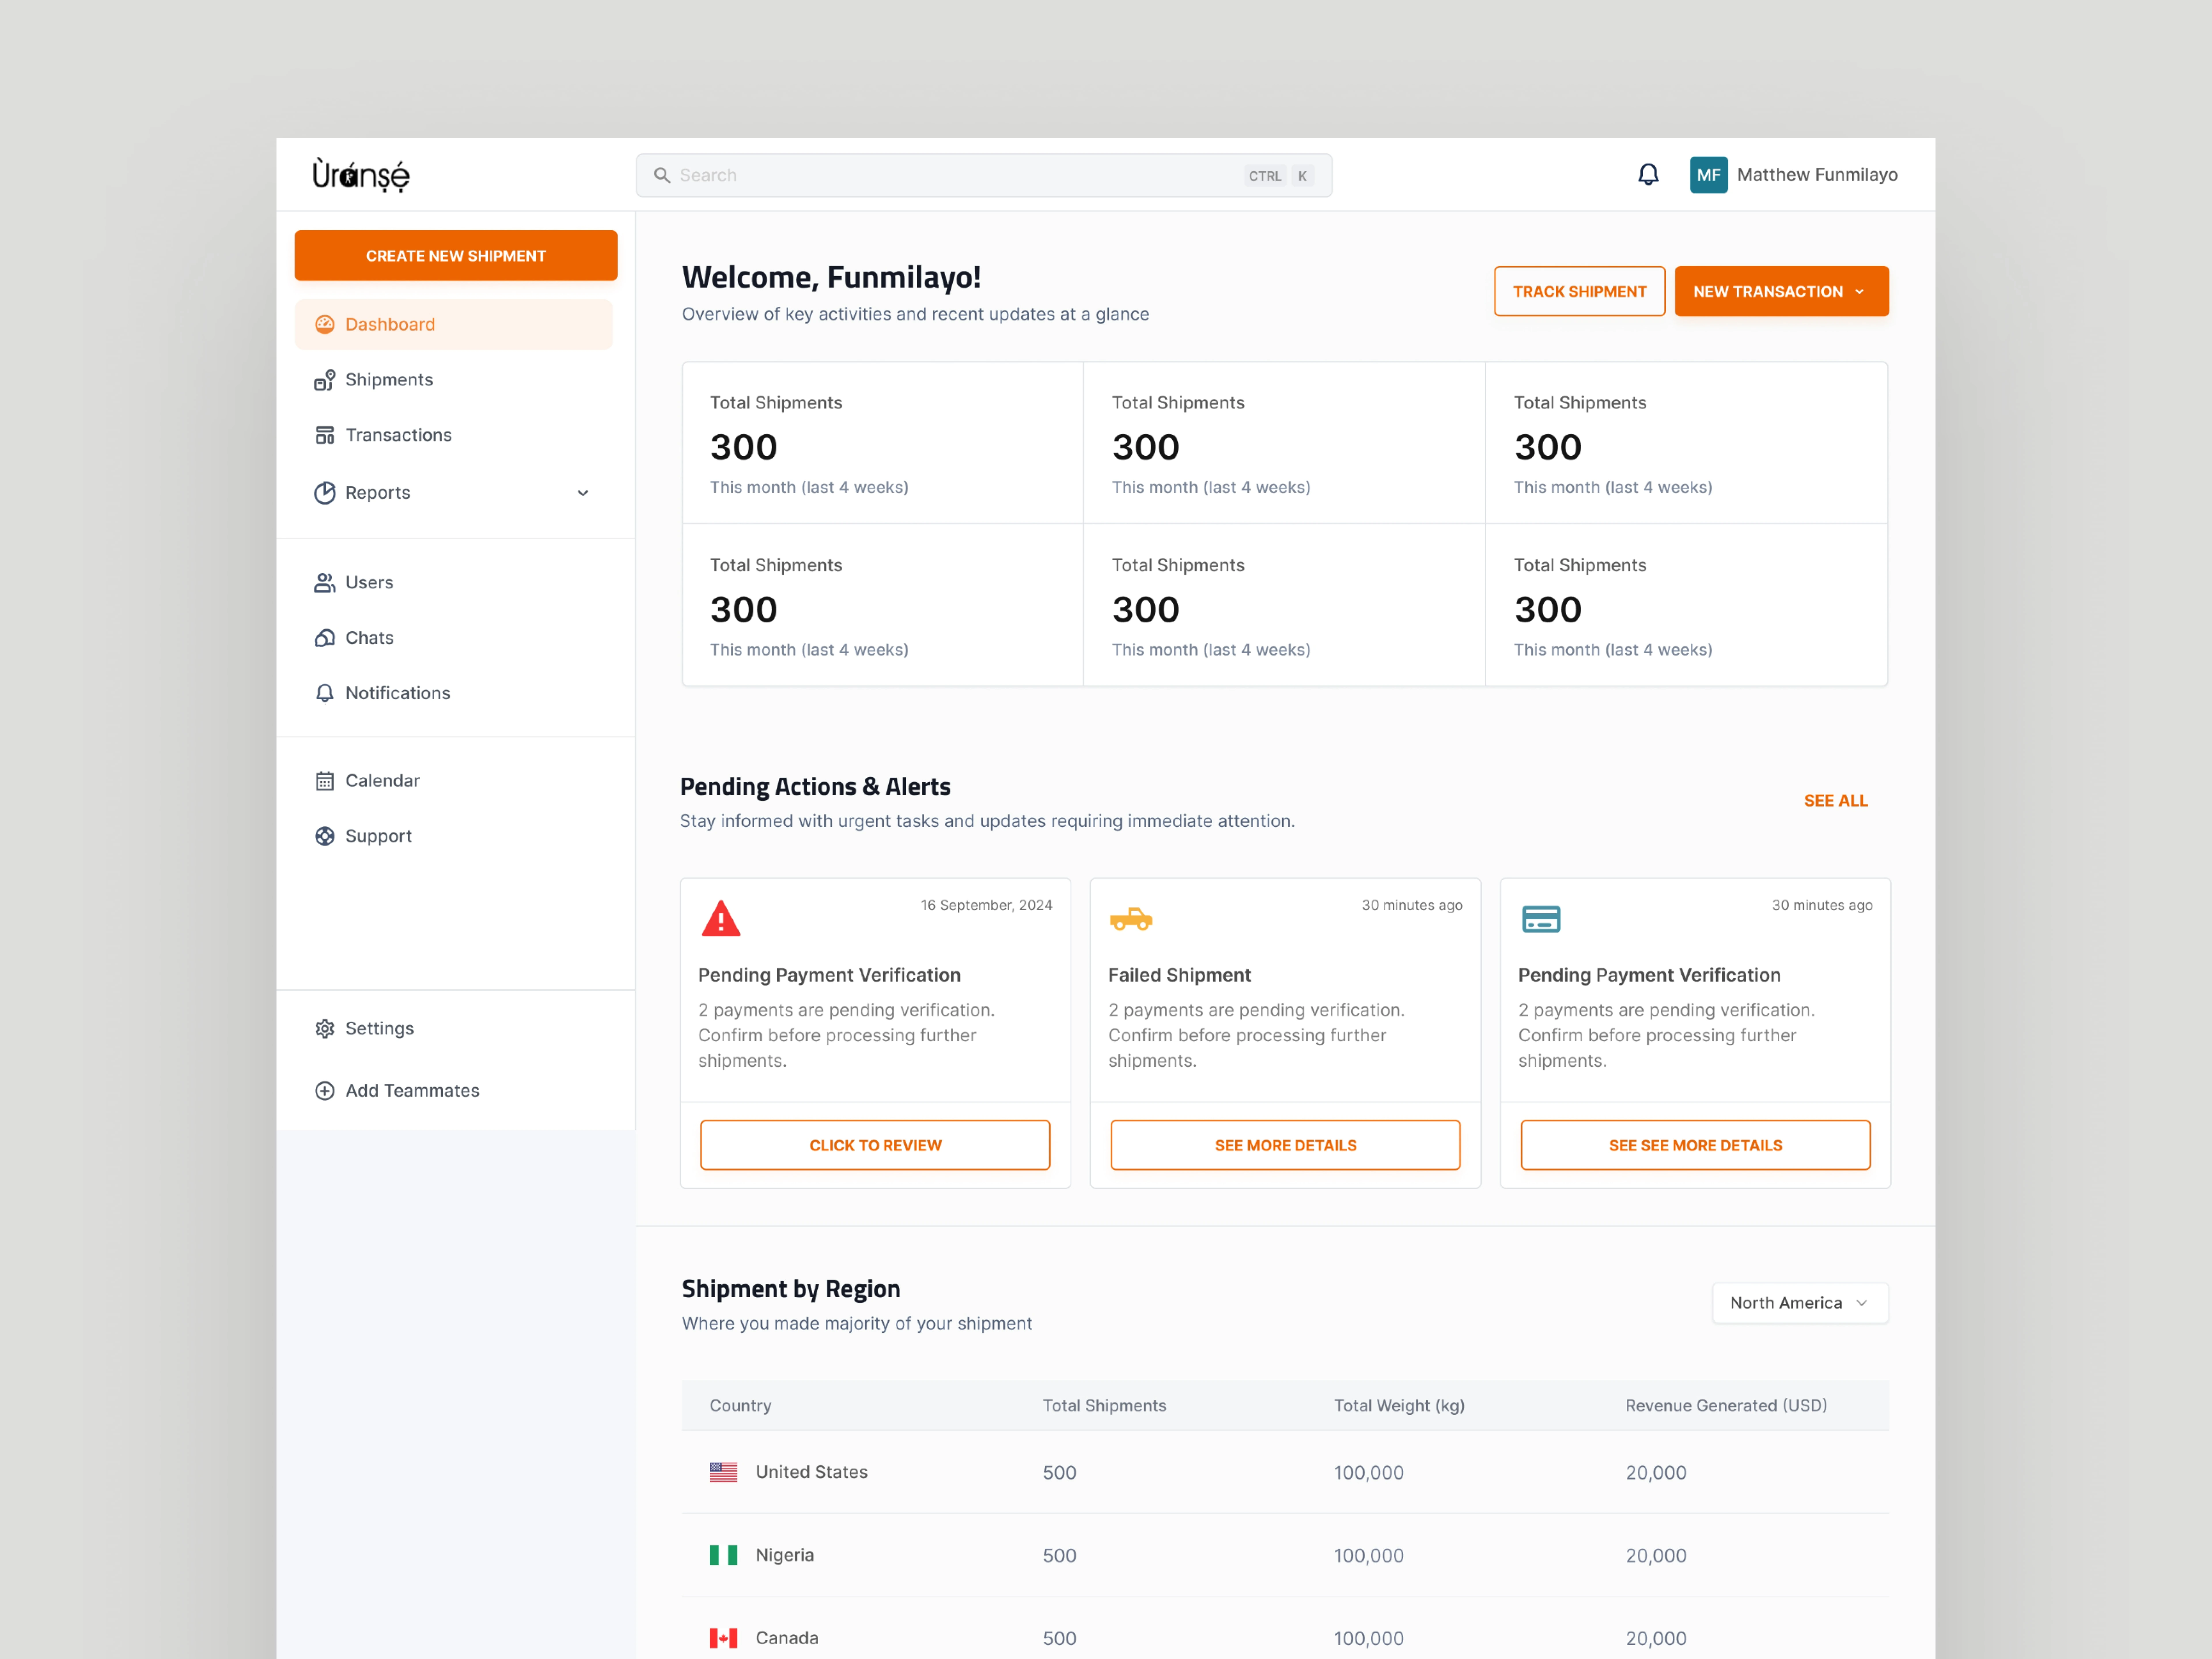
Task: Click the MF avatar badge
Action: 1708,175
